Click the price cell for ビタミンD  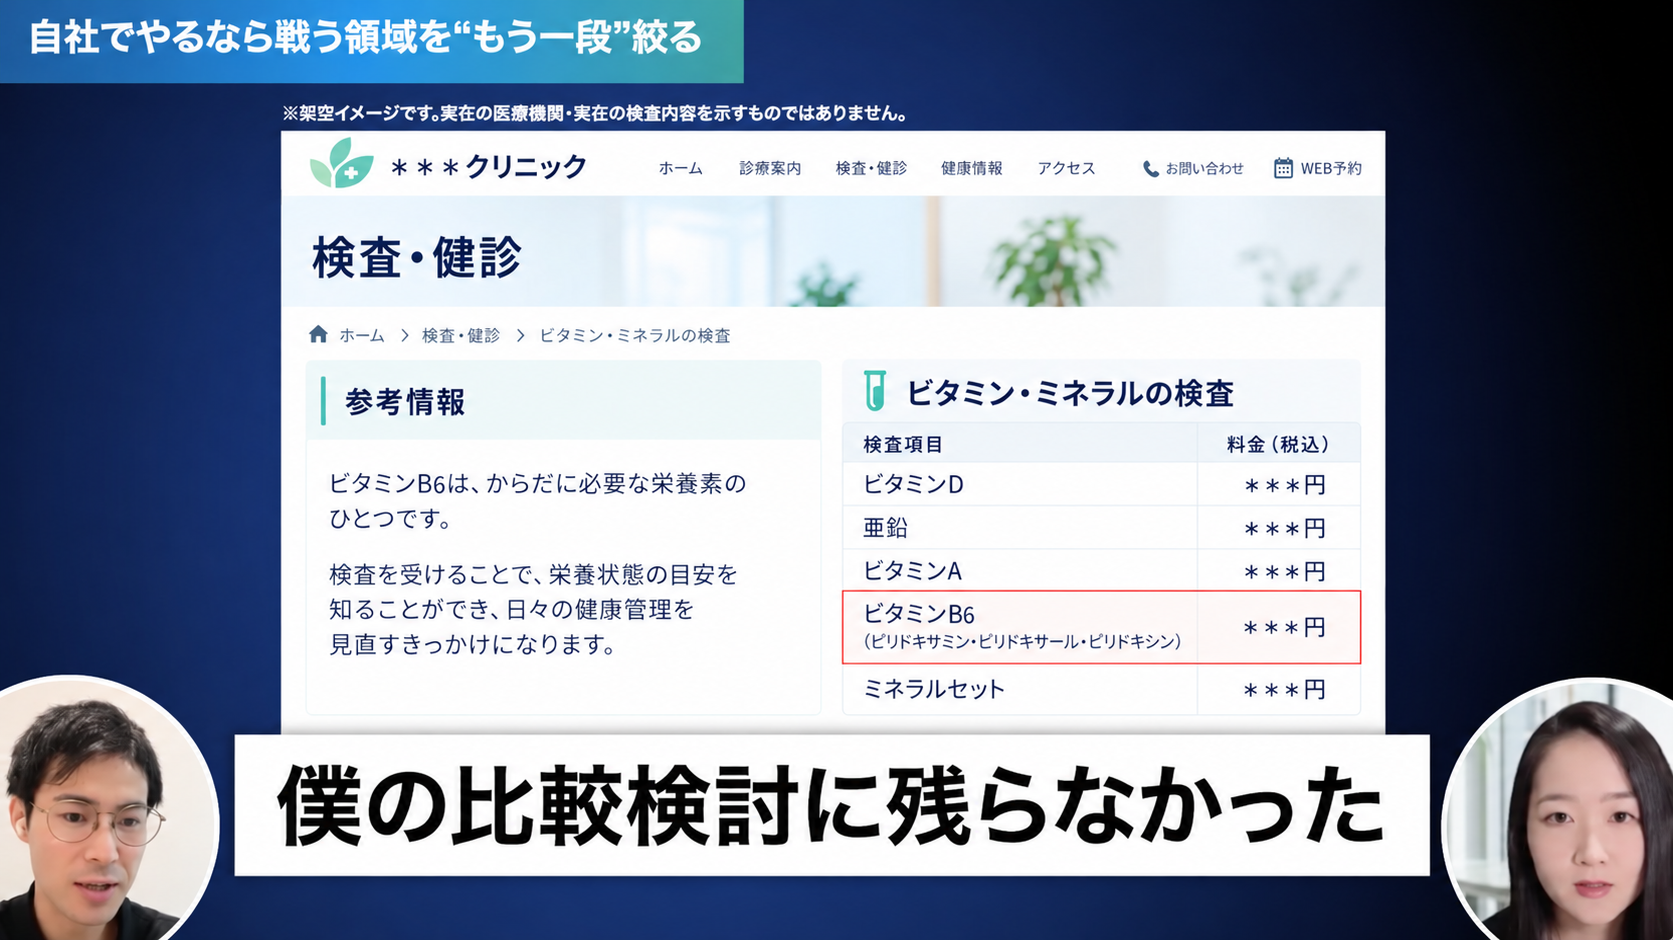1279,484
